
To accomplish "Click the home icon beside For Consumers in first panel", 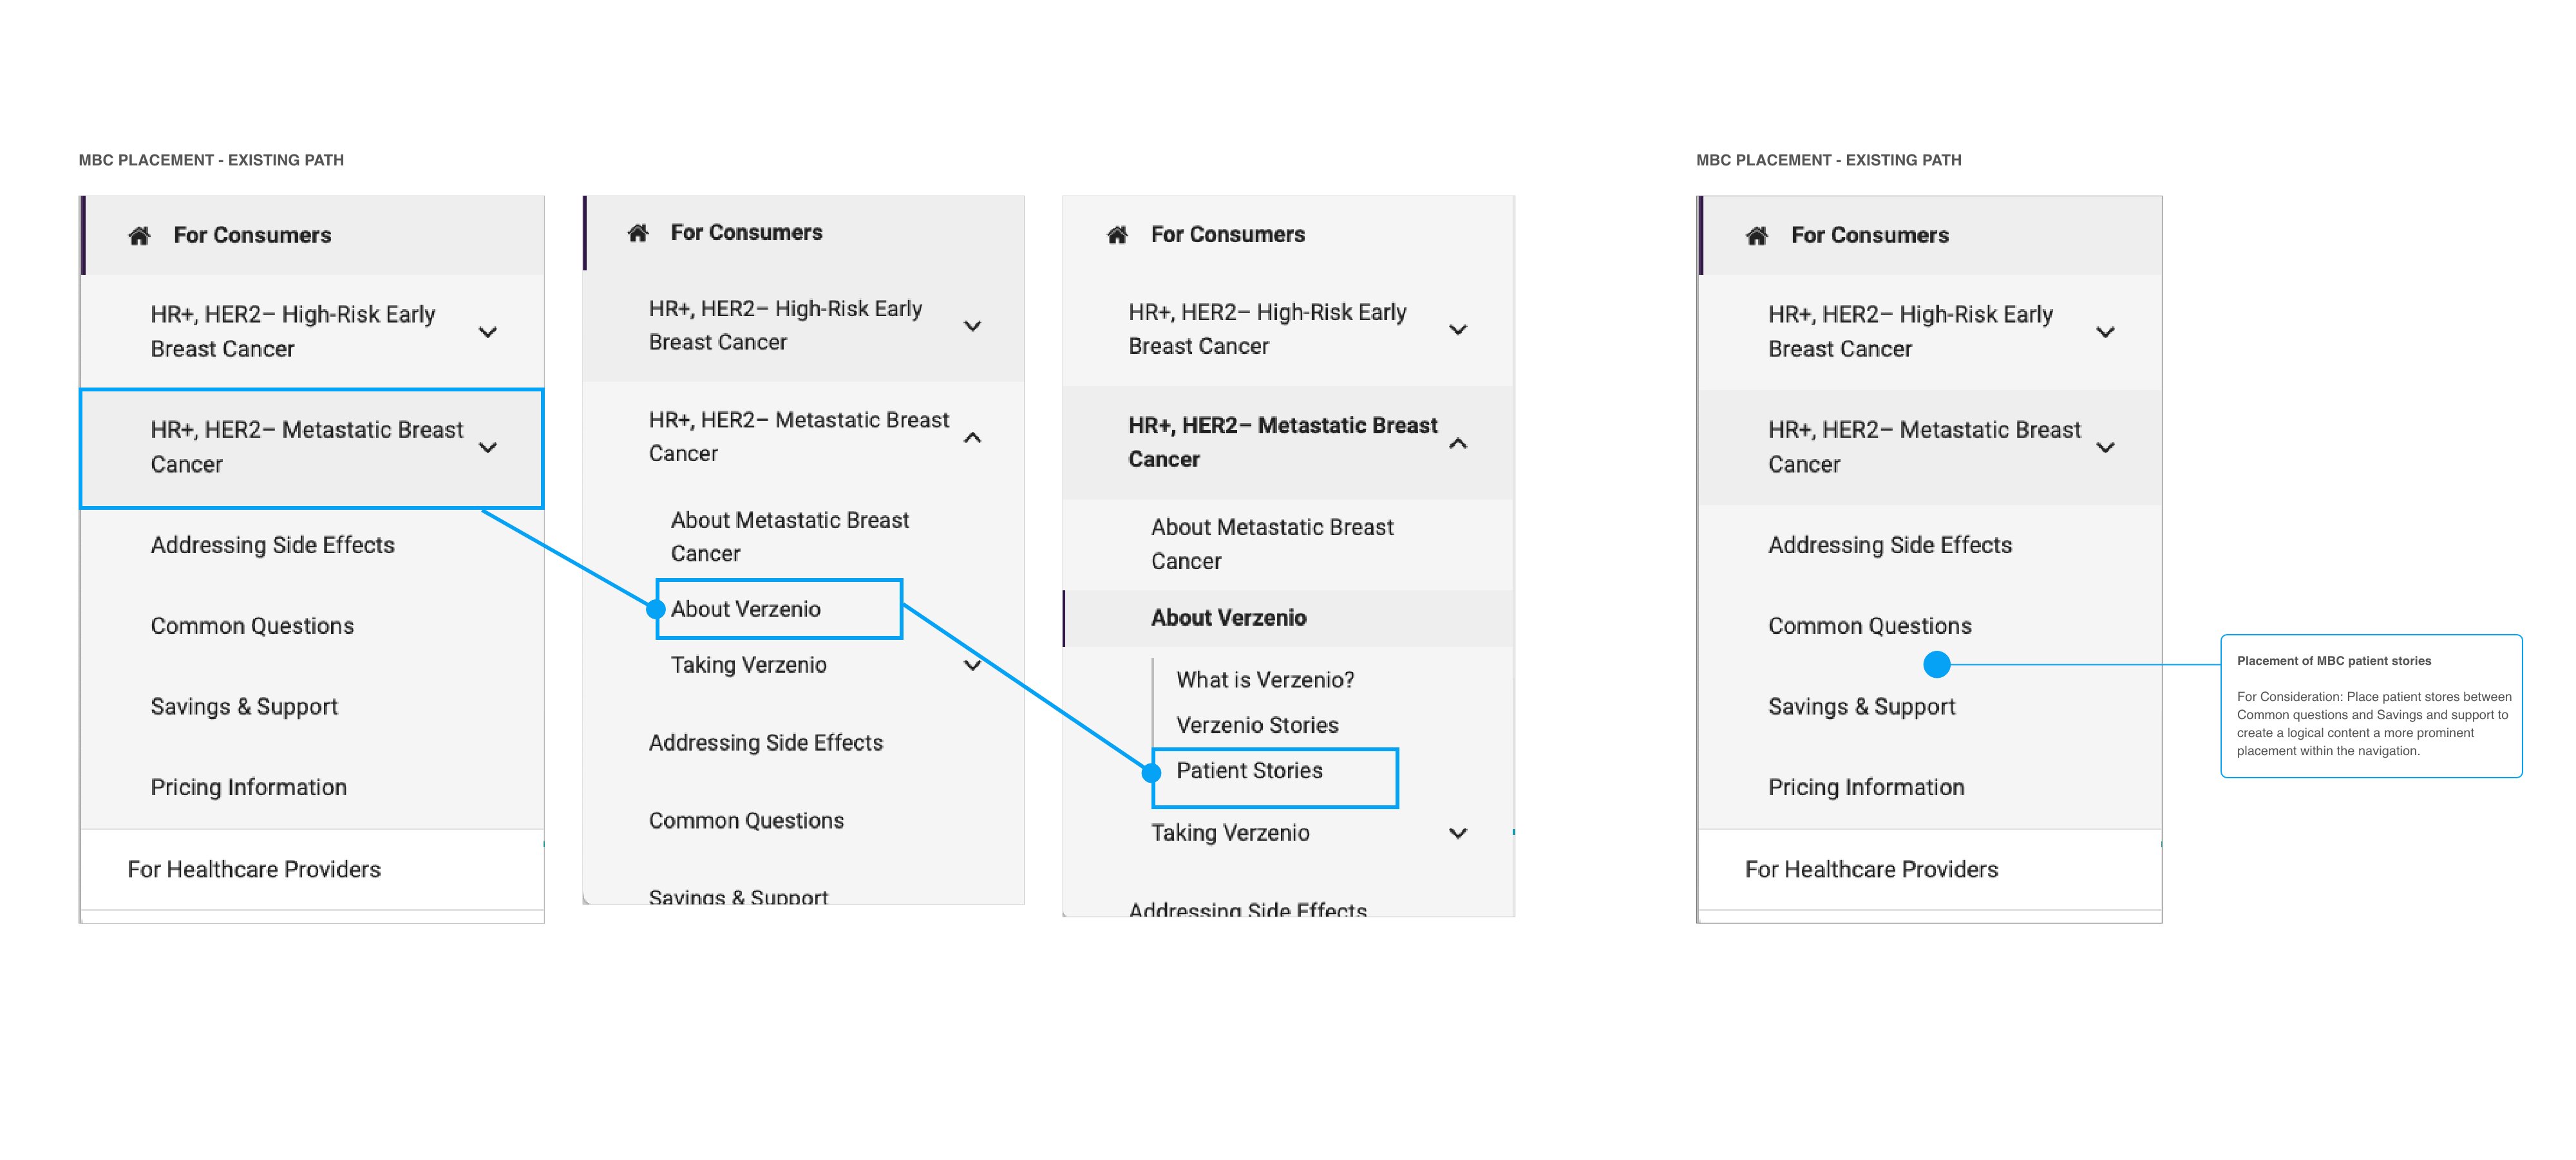I will click(139, 235).
